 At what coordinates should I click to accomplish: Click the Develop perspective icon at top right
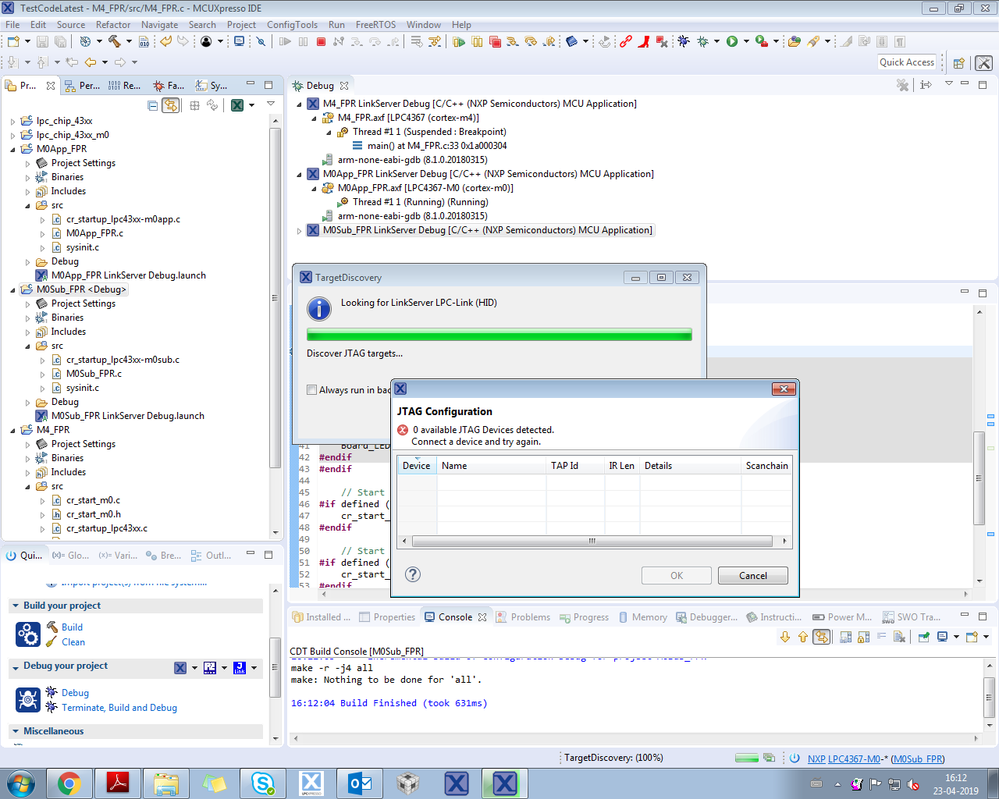point(984,62)
